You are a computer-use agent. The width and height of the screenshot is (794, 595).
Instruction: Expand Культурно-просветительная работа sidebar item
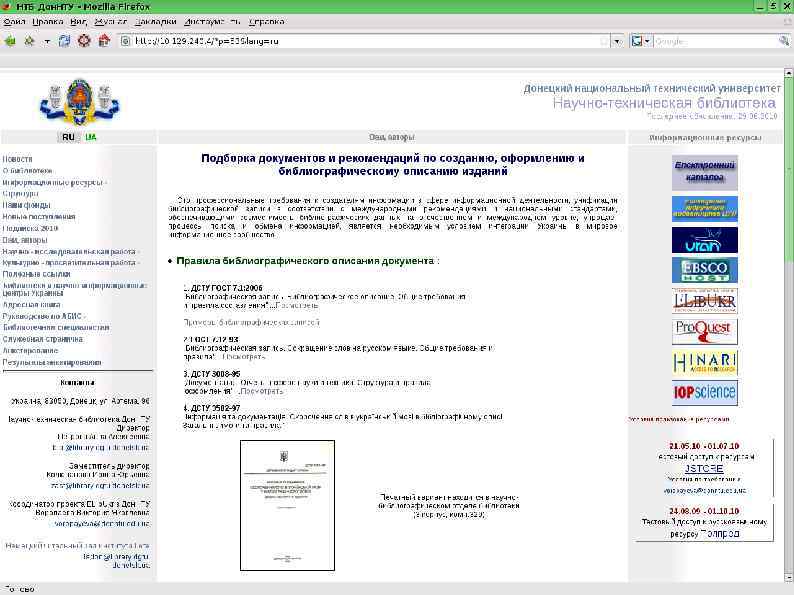point(71,263)
